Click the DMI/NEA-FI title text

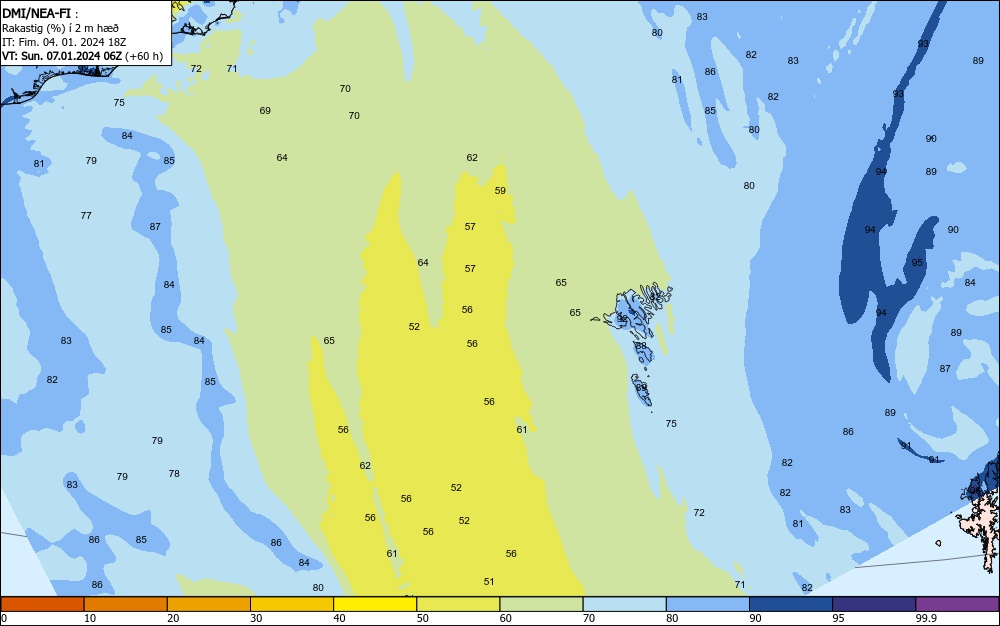pos(36,14)
